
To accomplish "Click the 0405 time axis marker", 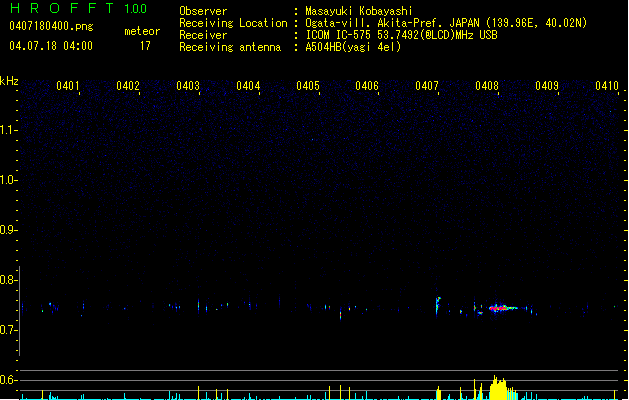I will tap(308, 86).
